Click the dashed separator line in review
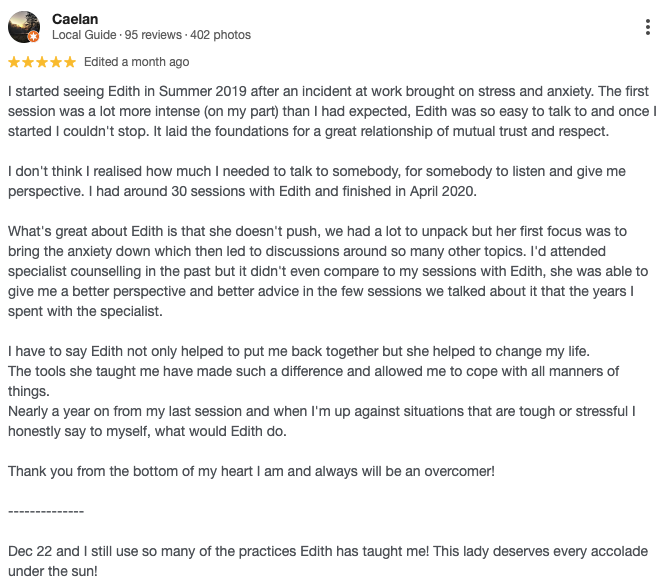Viewport: 664px width, 585px height. click(46, 511)
